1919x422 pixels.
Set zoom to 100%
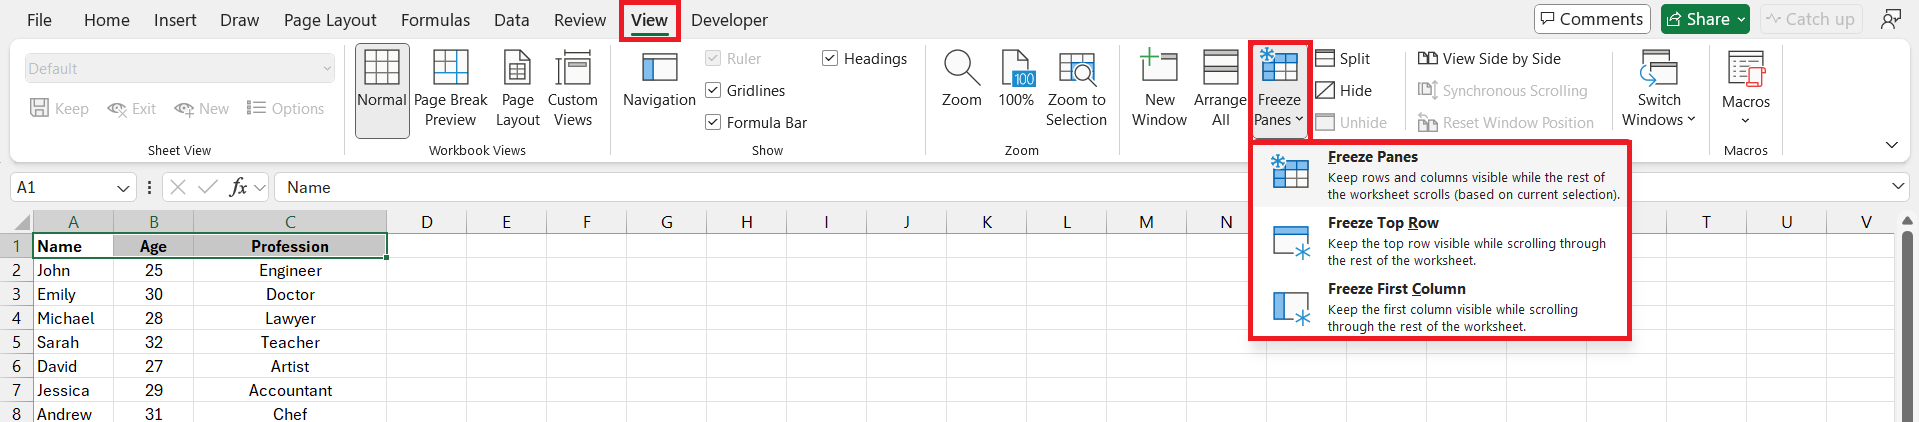[1016, 80]
